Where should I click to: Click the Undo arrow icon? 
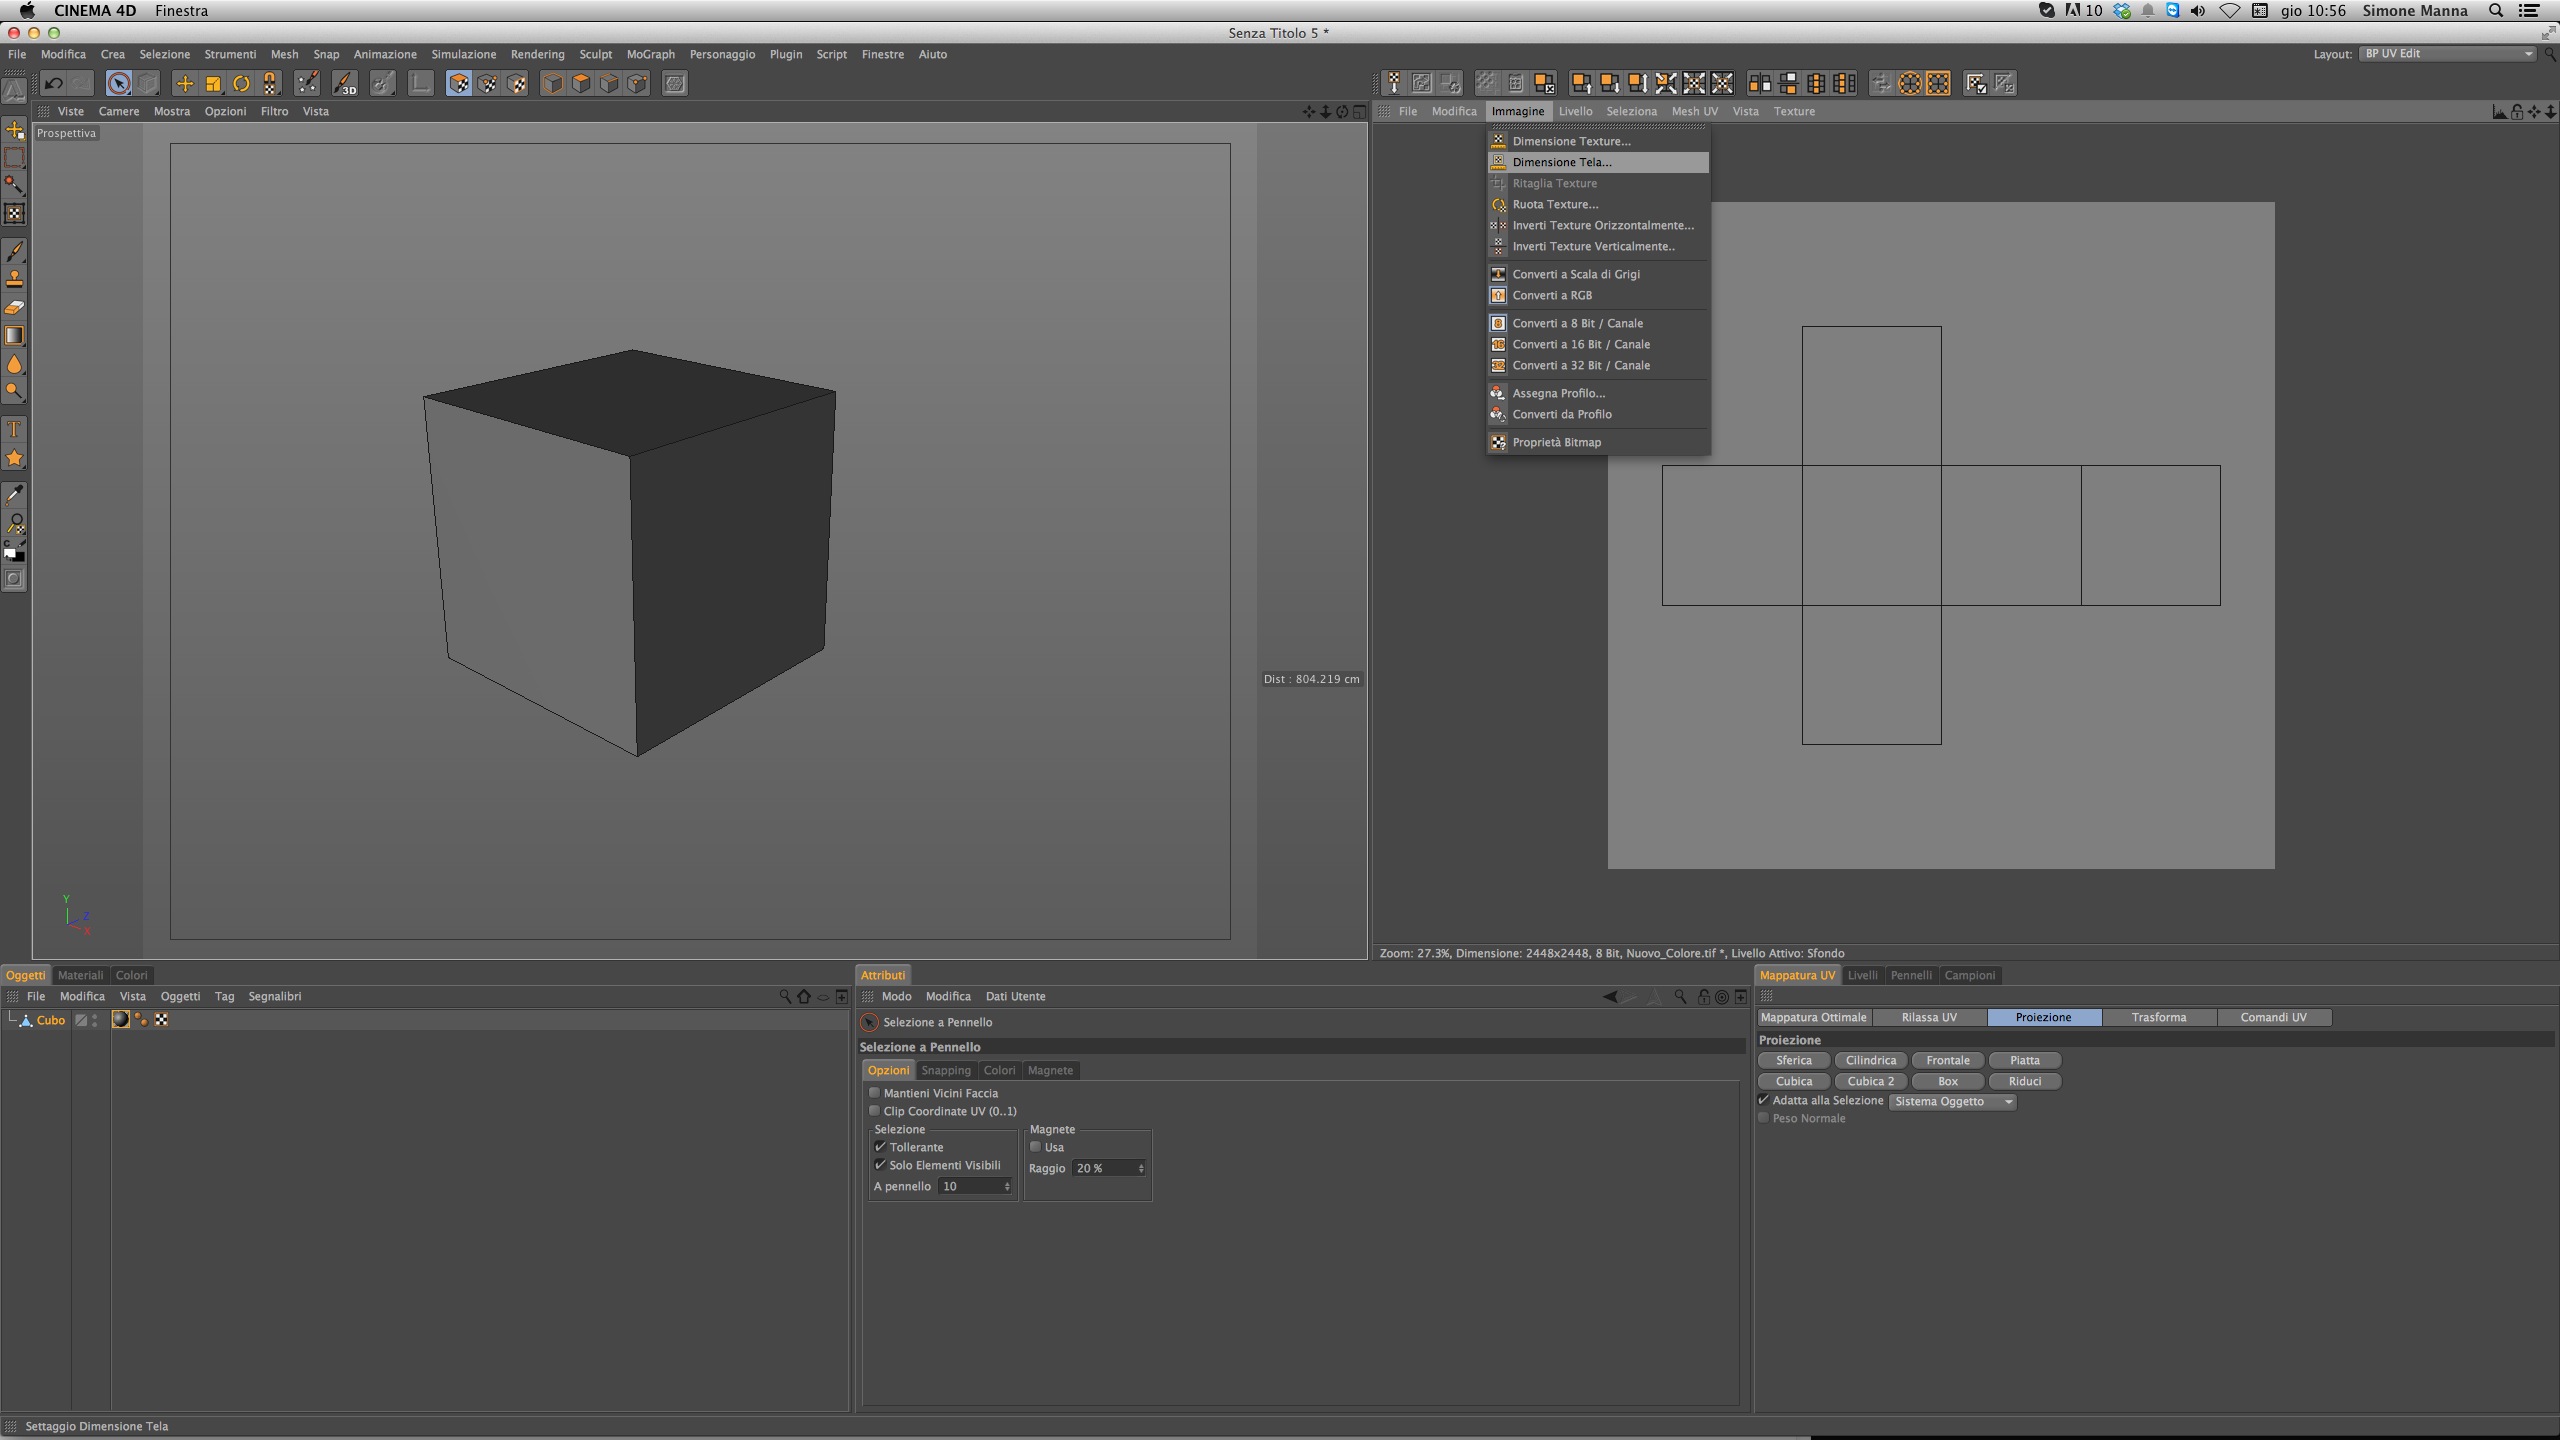click(x=54, y=84)
